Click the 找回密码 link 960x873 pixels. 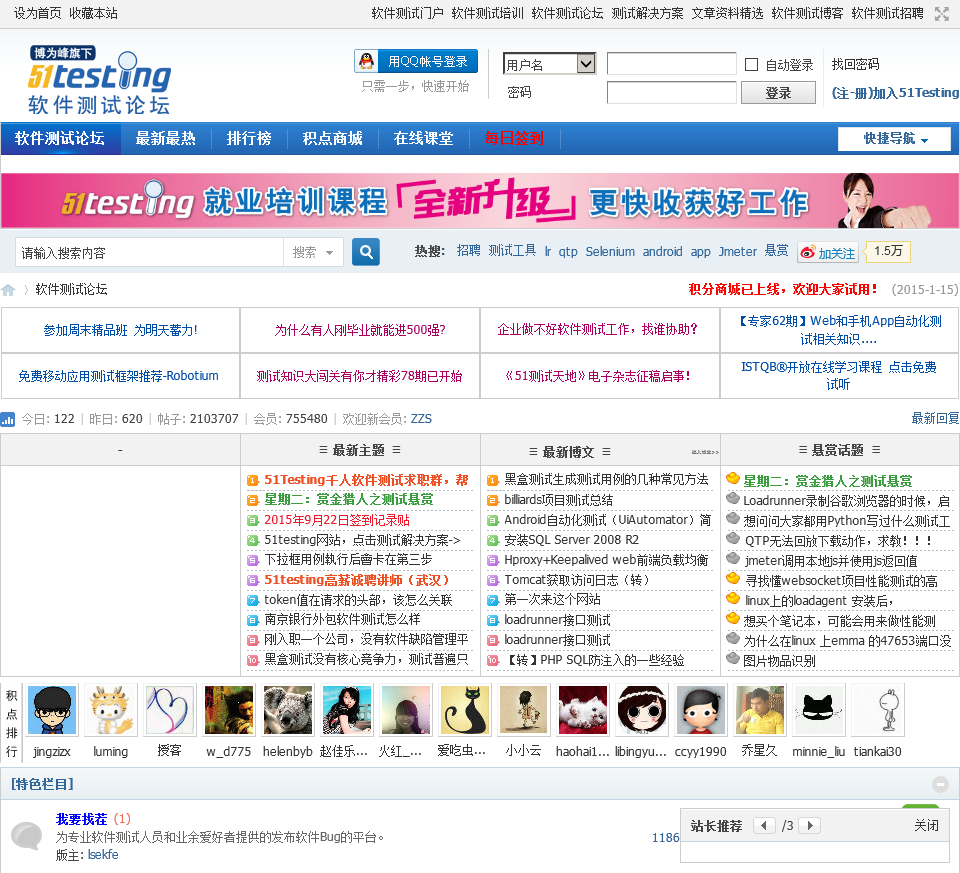(855, 64)
